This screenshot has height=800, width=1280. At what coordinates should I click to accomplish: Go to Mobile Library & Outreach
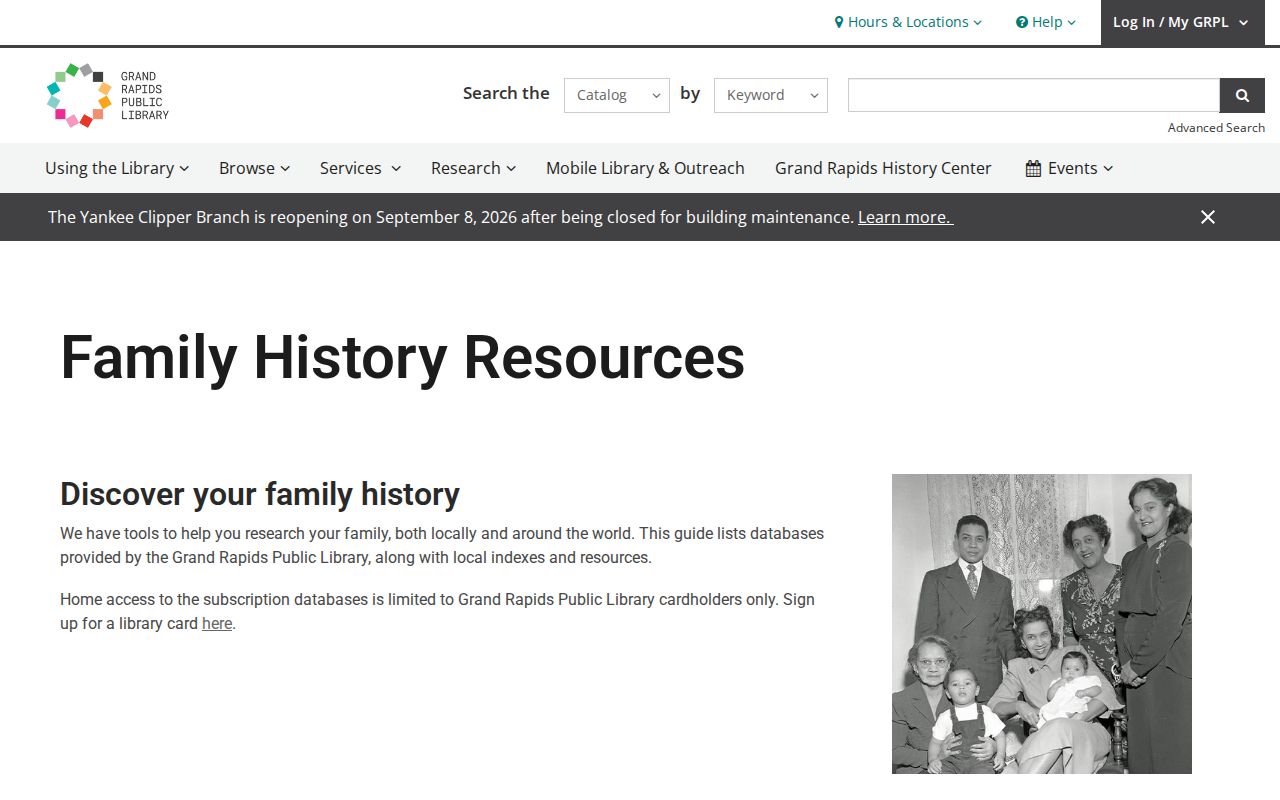click(x=645, y=168)
